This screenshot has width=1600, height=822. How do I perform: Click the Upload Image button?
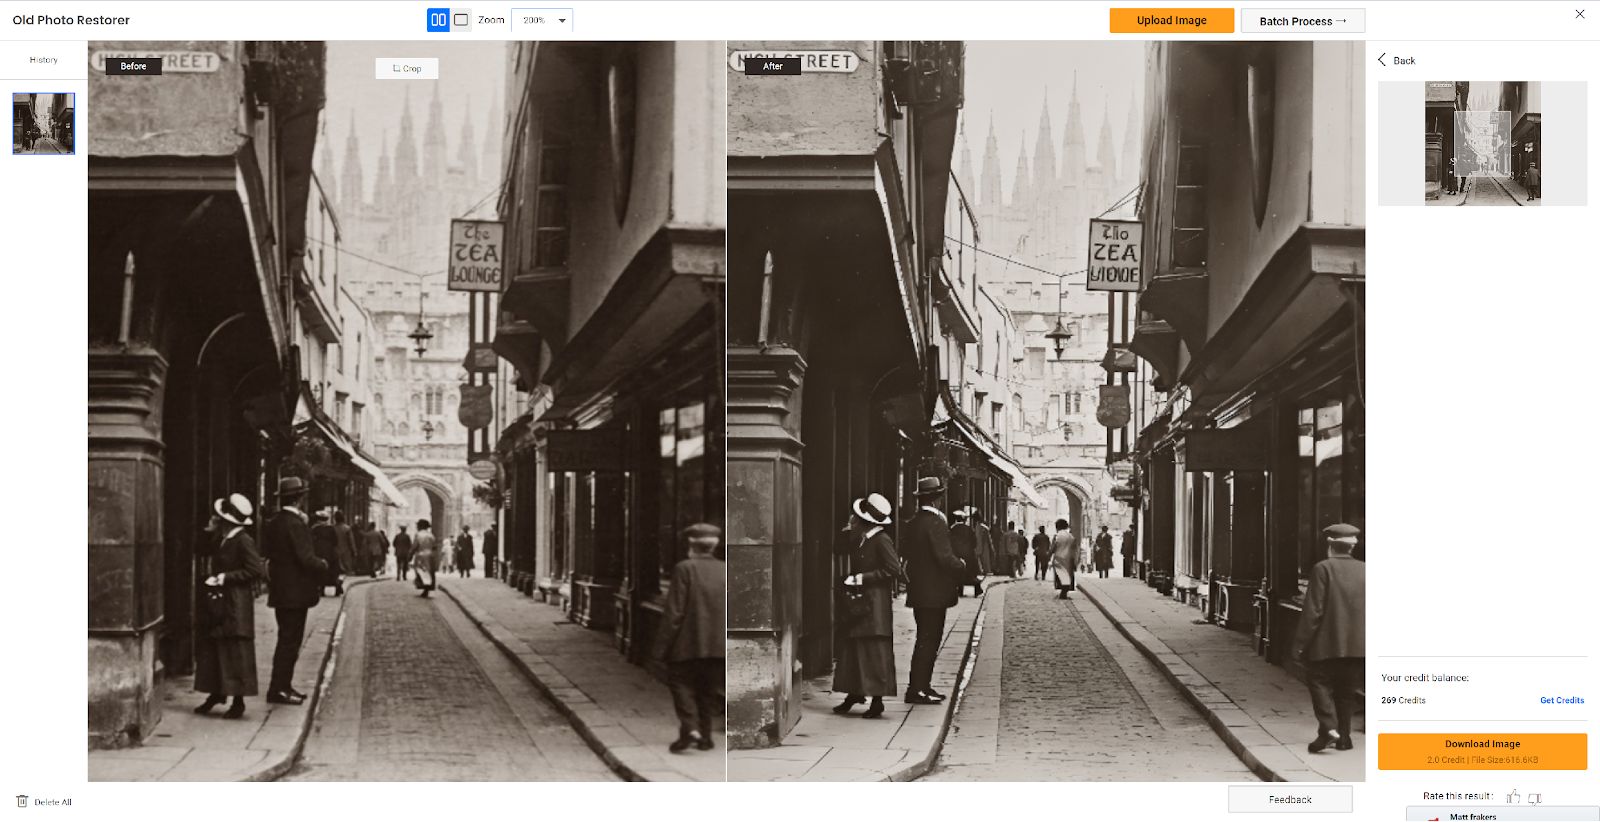[x=1172, y=20]
